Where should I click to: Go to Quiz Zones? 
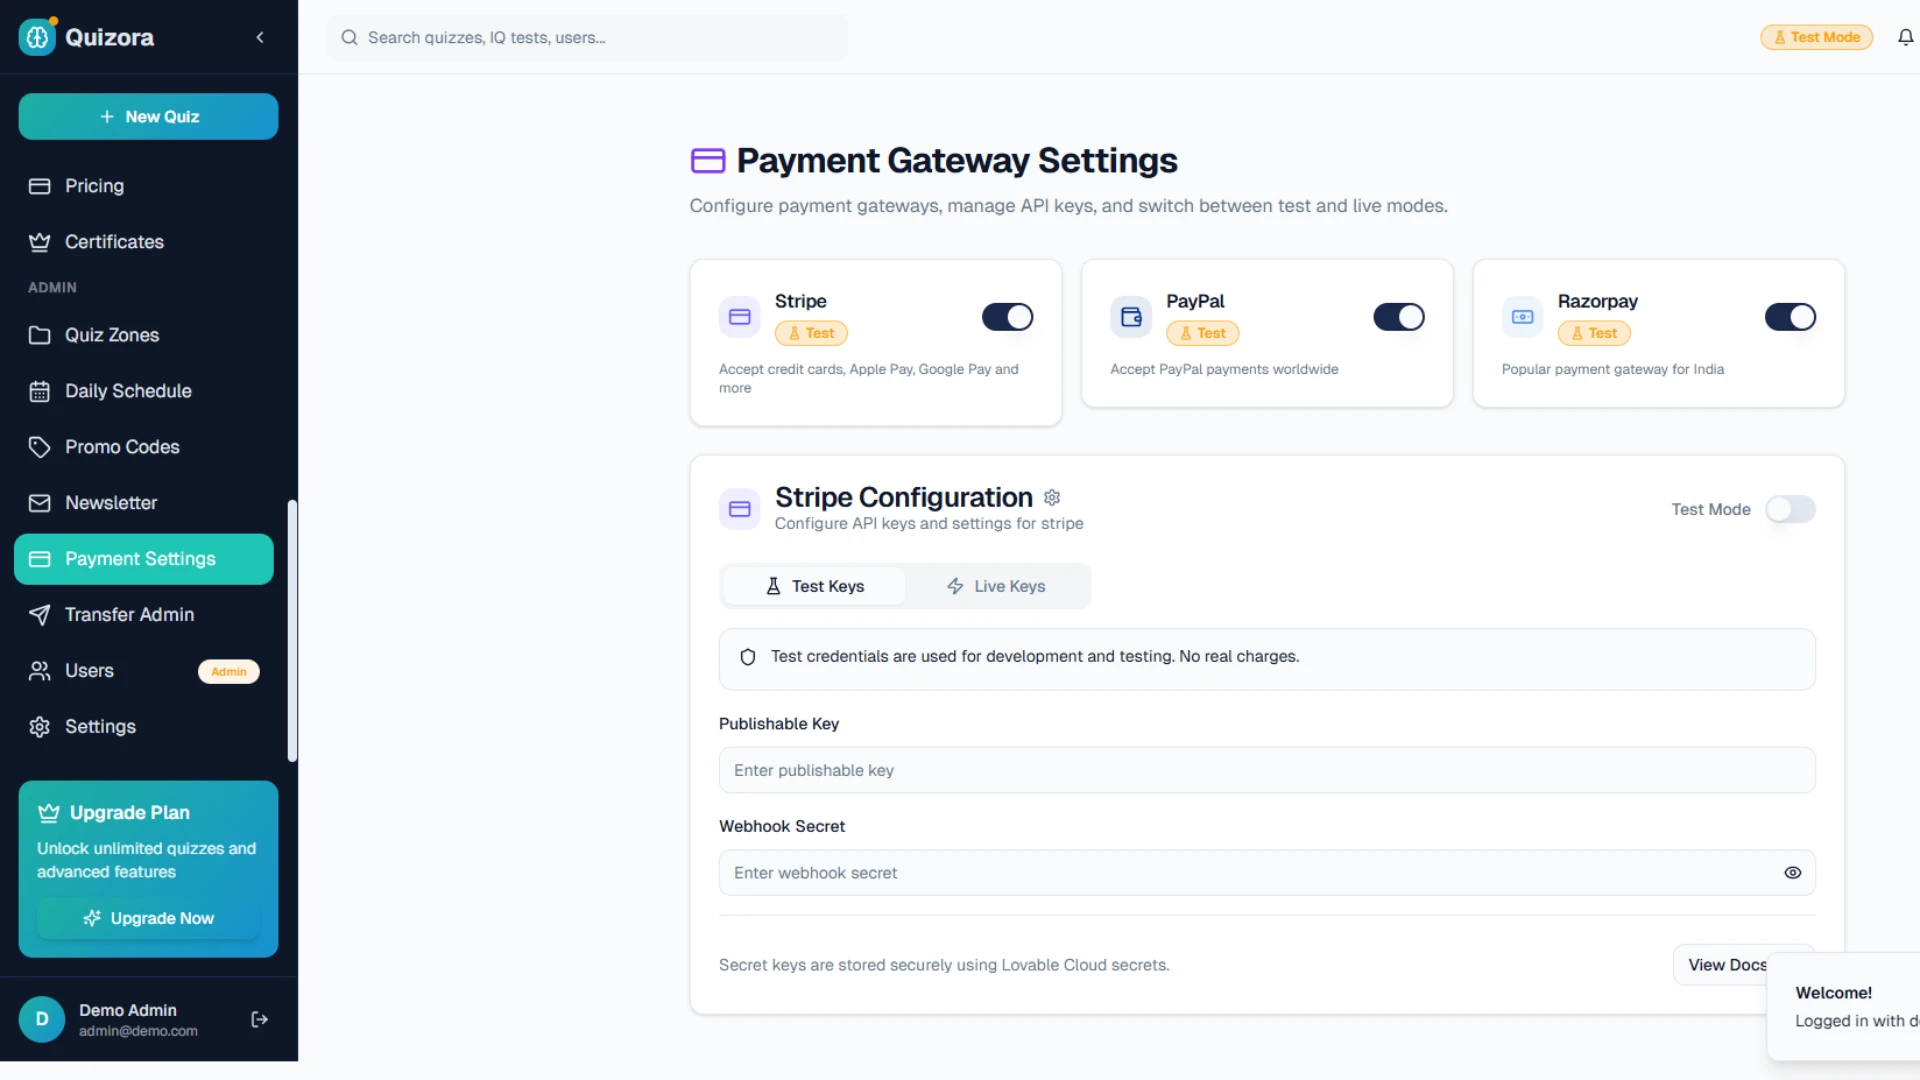click(144, 335)
